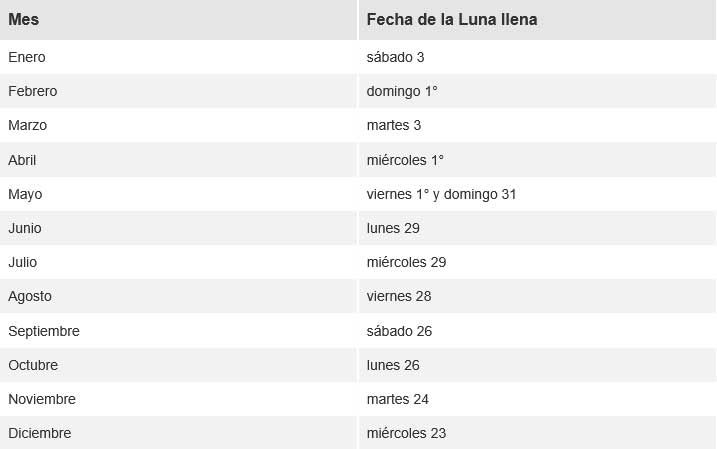Click the 'martes 3' date cell

pos(394,125)
